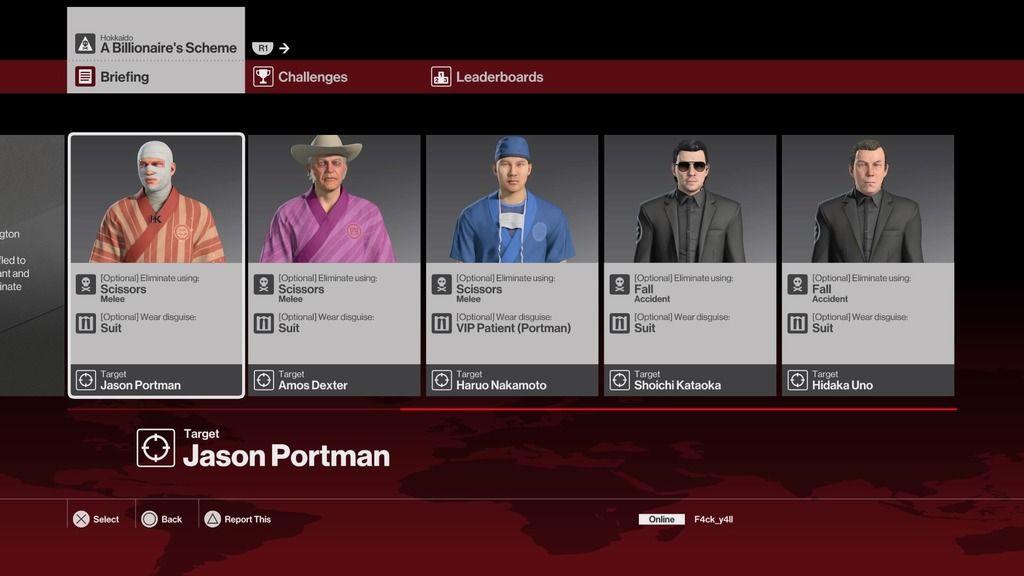Click the Haruo Nakamoto target name label

click(501, 385)
